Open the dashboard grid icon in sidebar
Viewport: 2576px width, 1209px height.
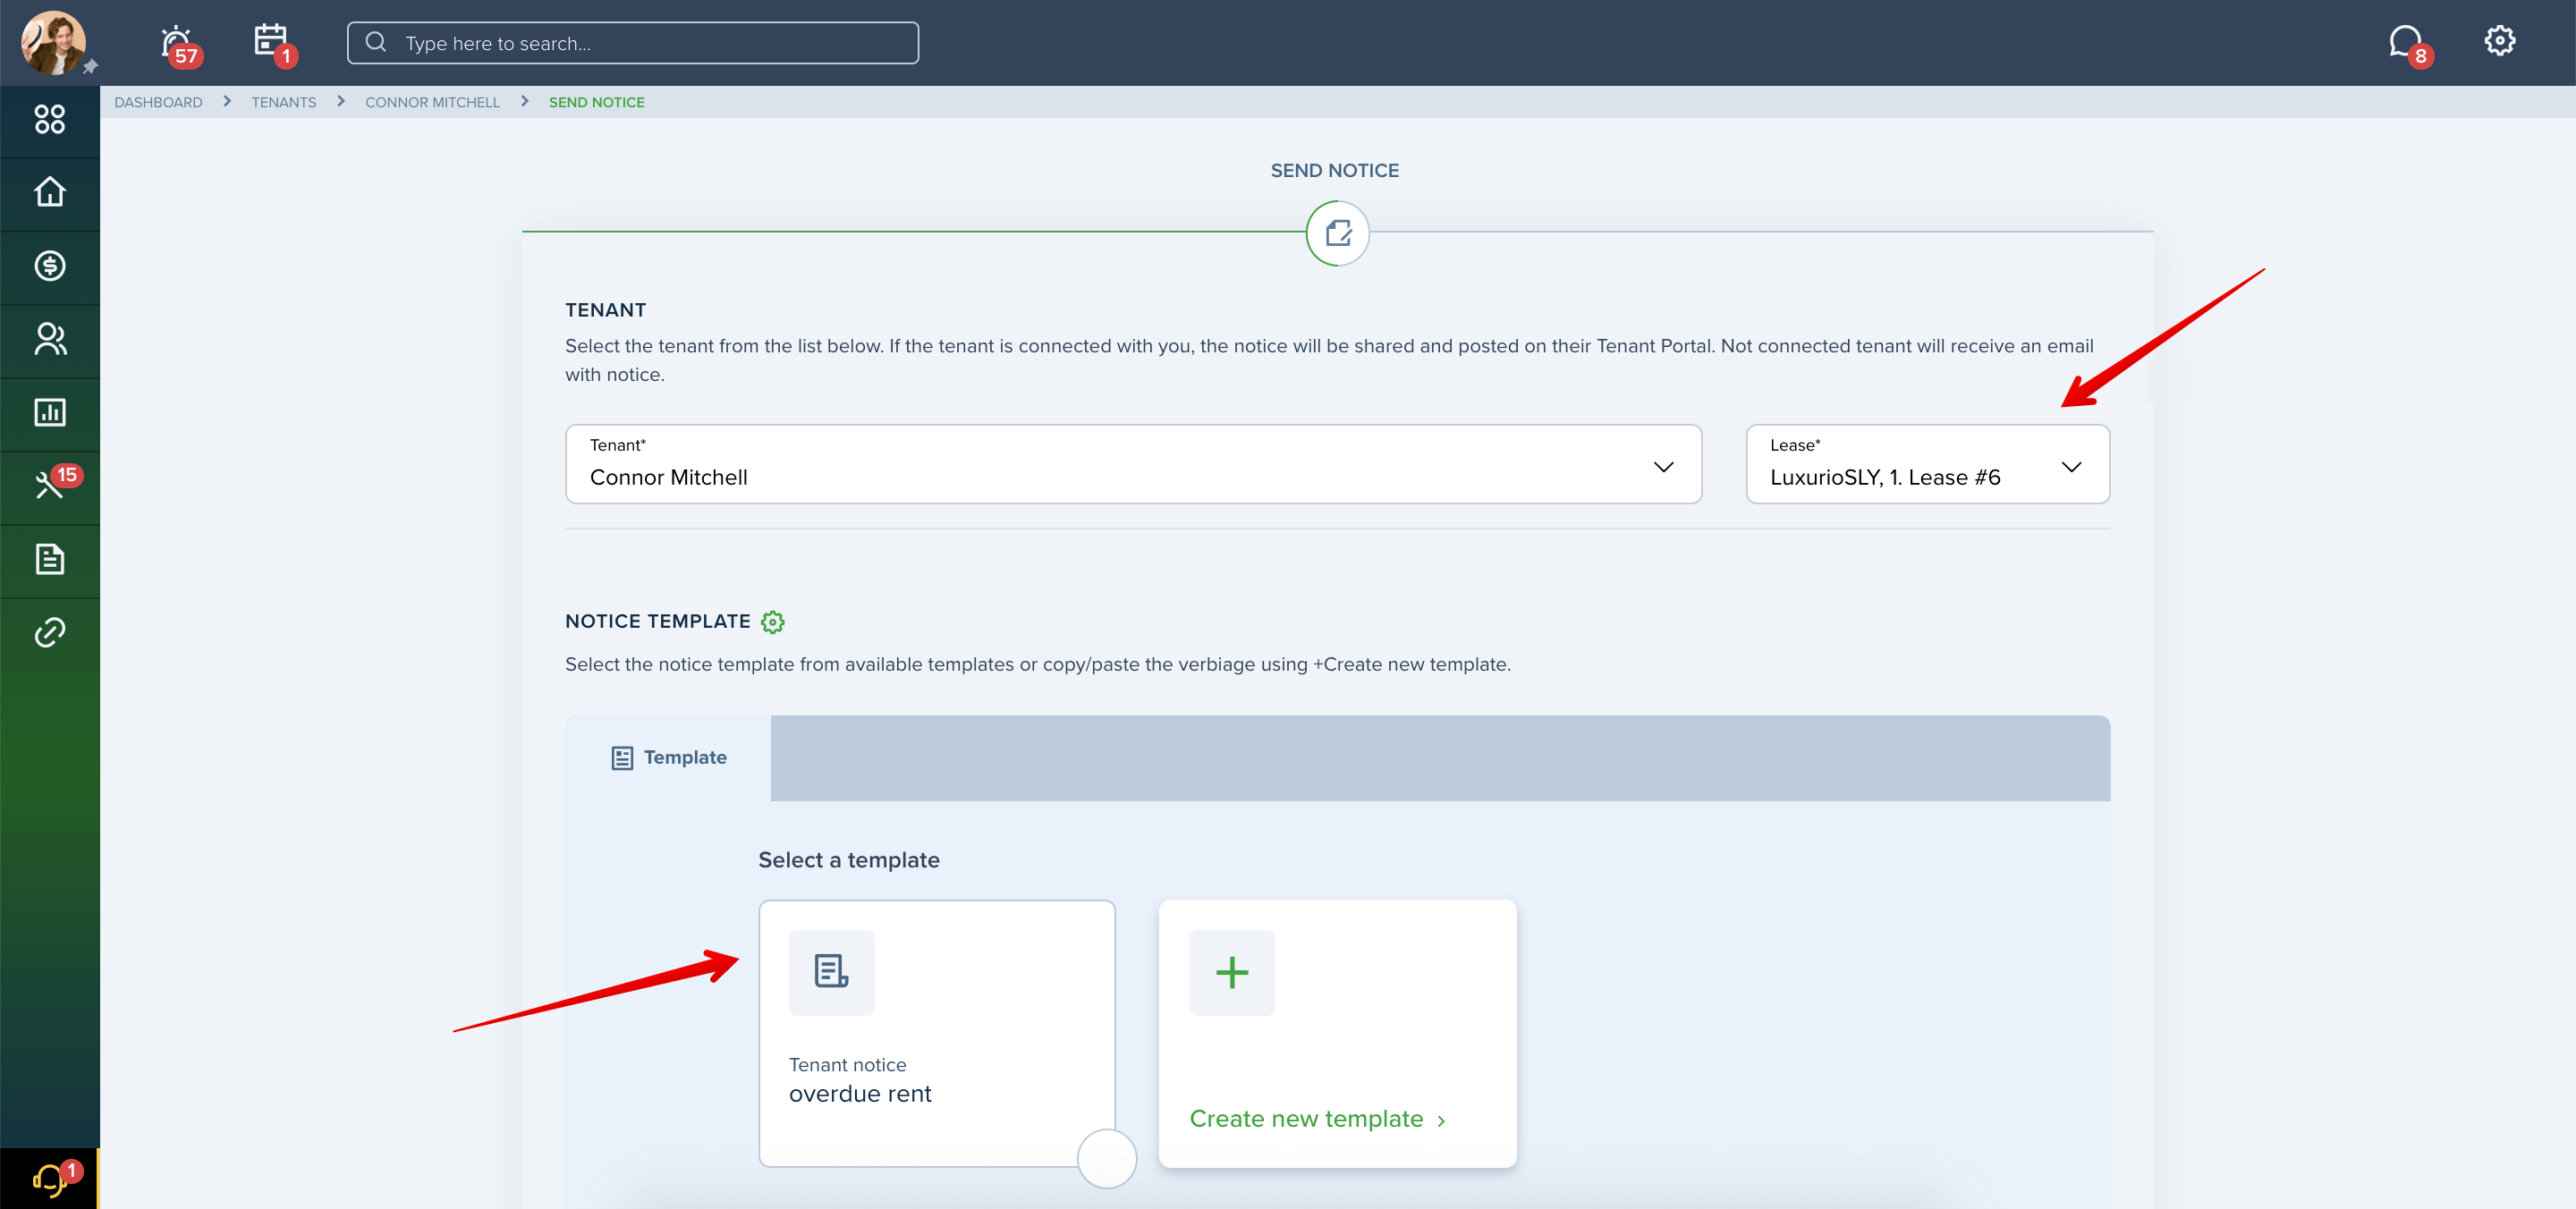(49, 120)
